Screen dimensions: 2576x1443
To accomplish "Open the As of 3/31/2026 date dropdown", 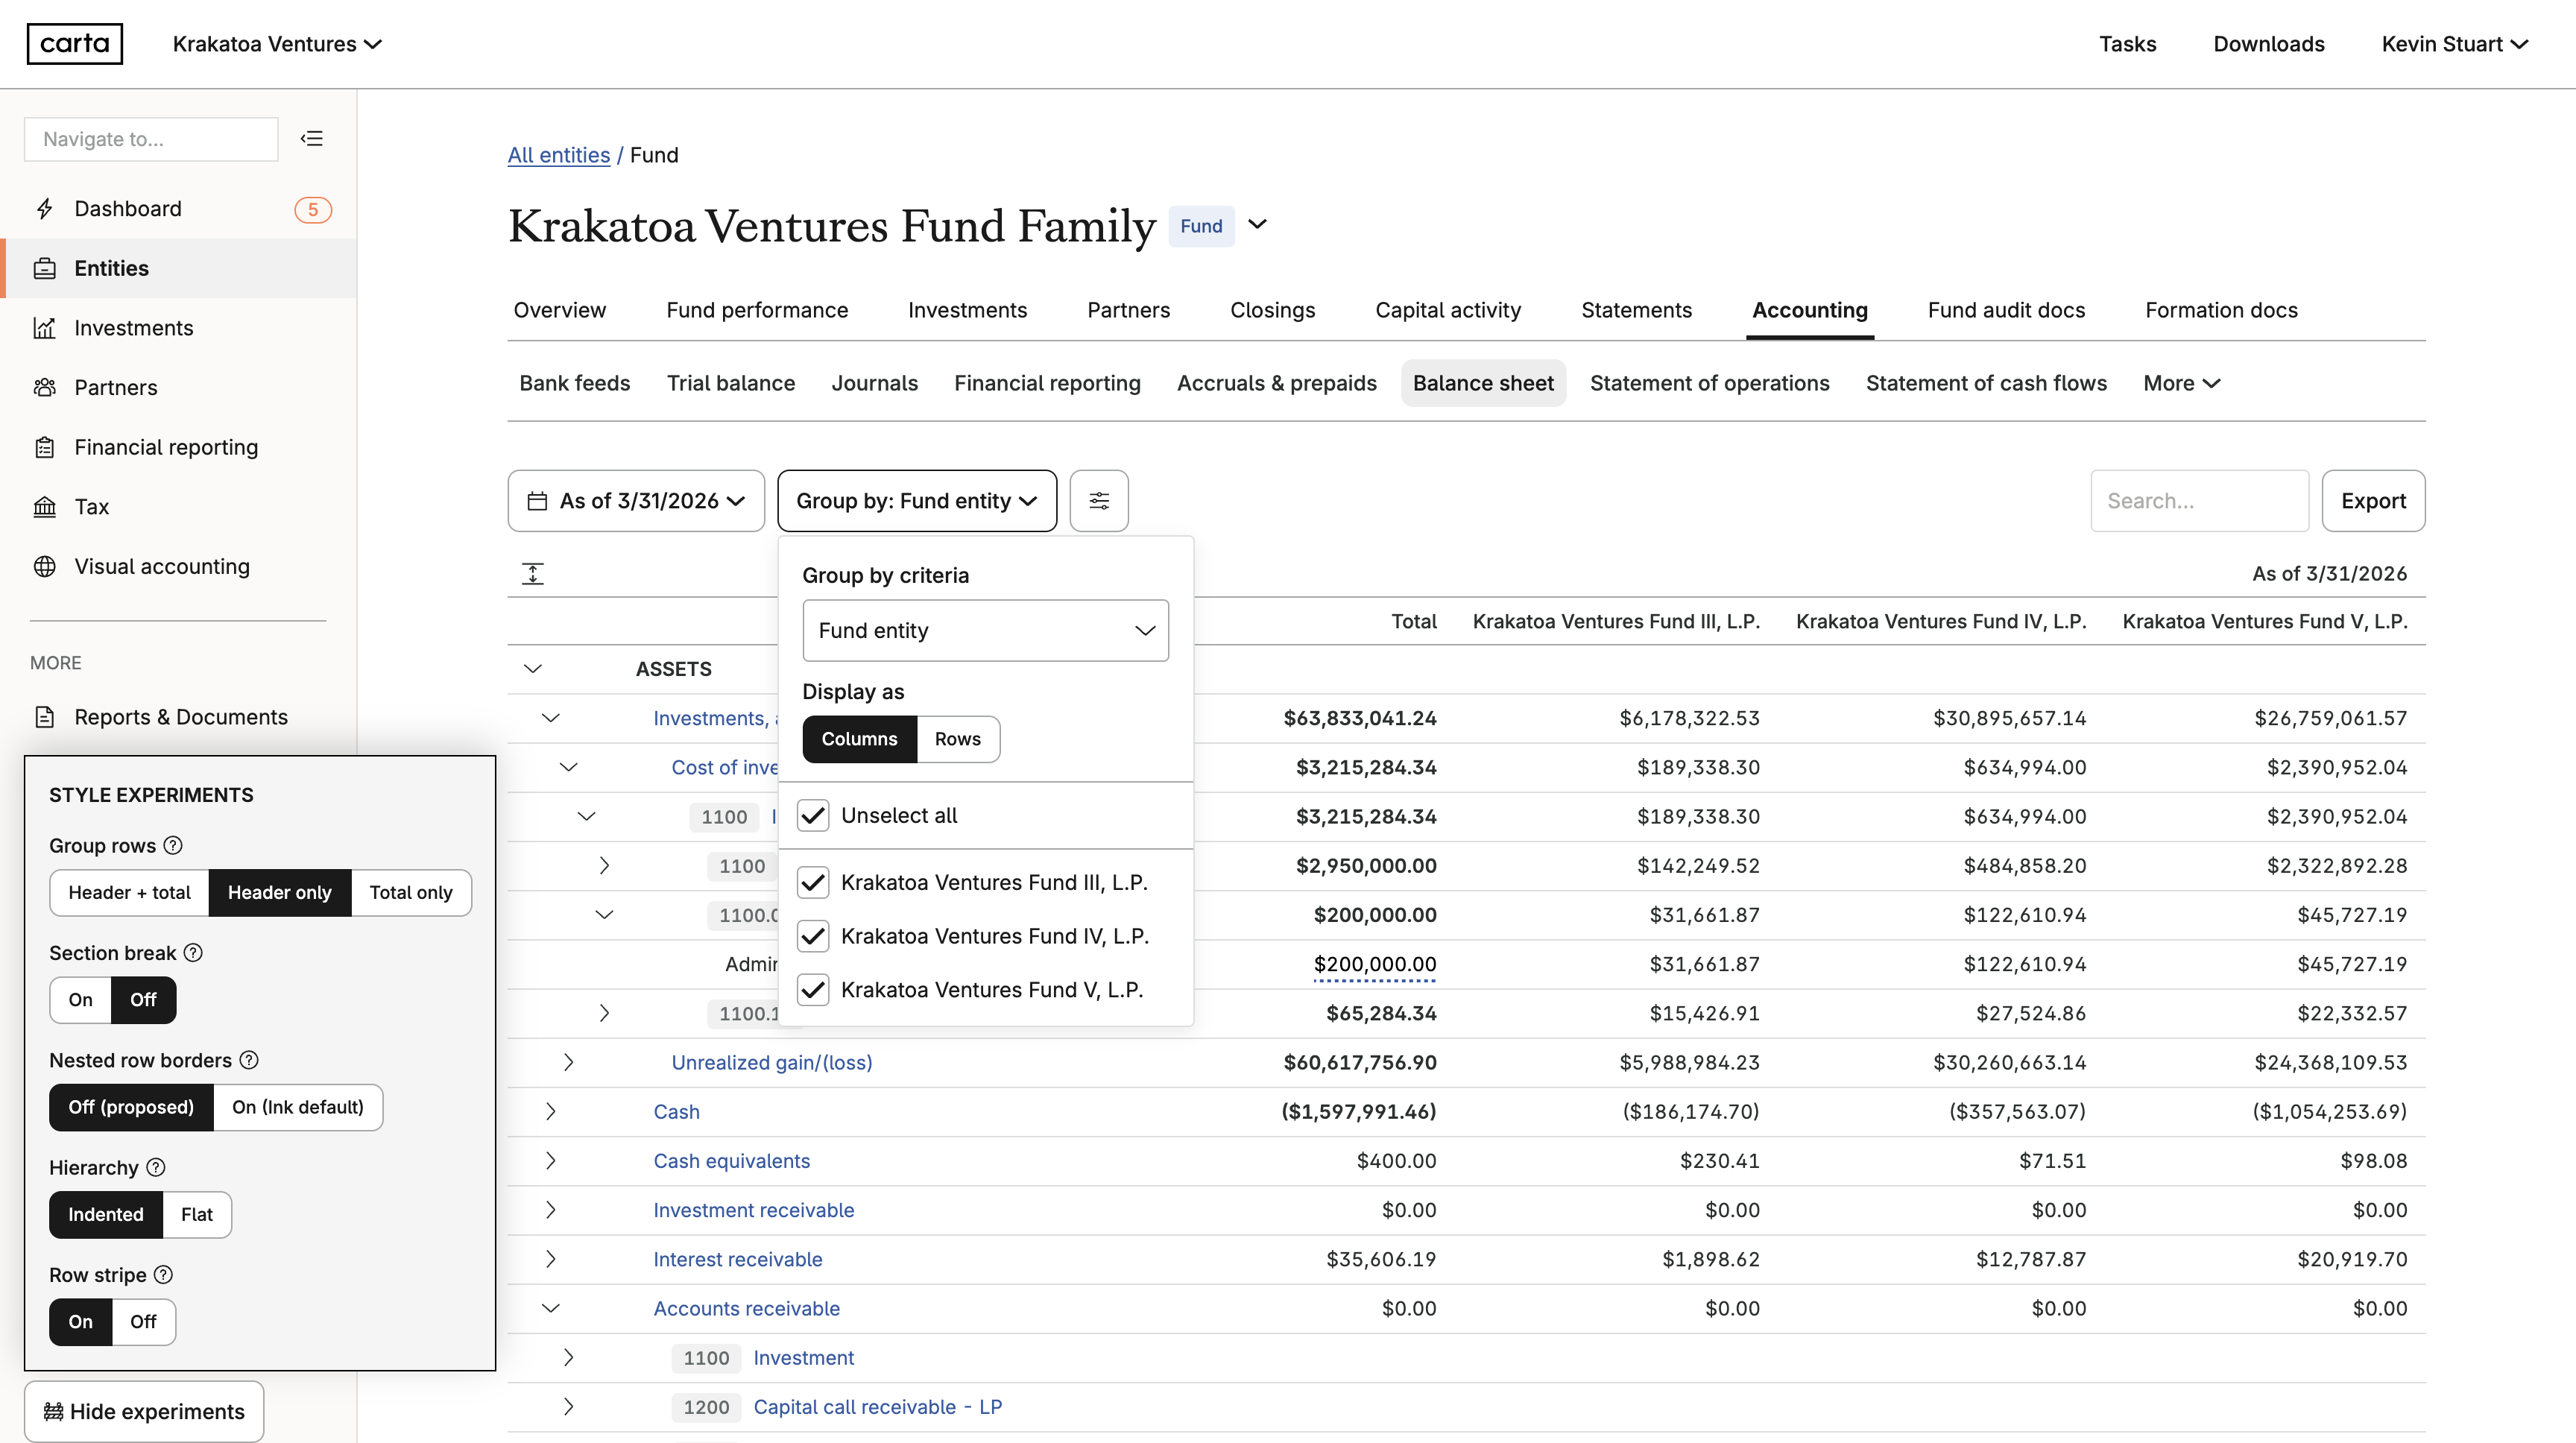I will 636,501.
